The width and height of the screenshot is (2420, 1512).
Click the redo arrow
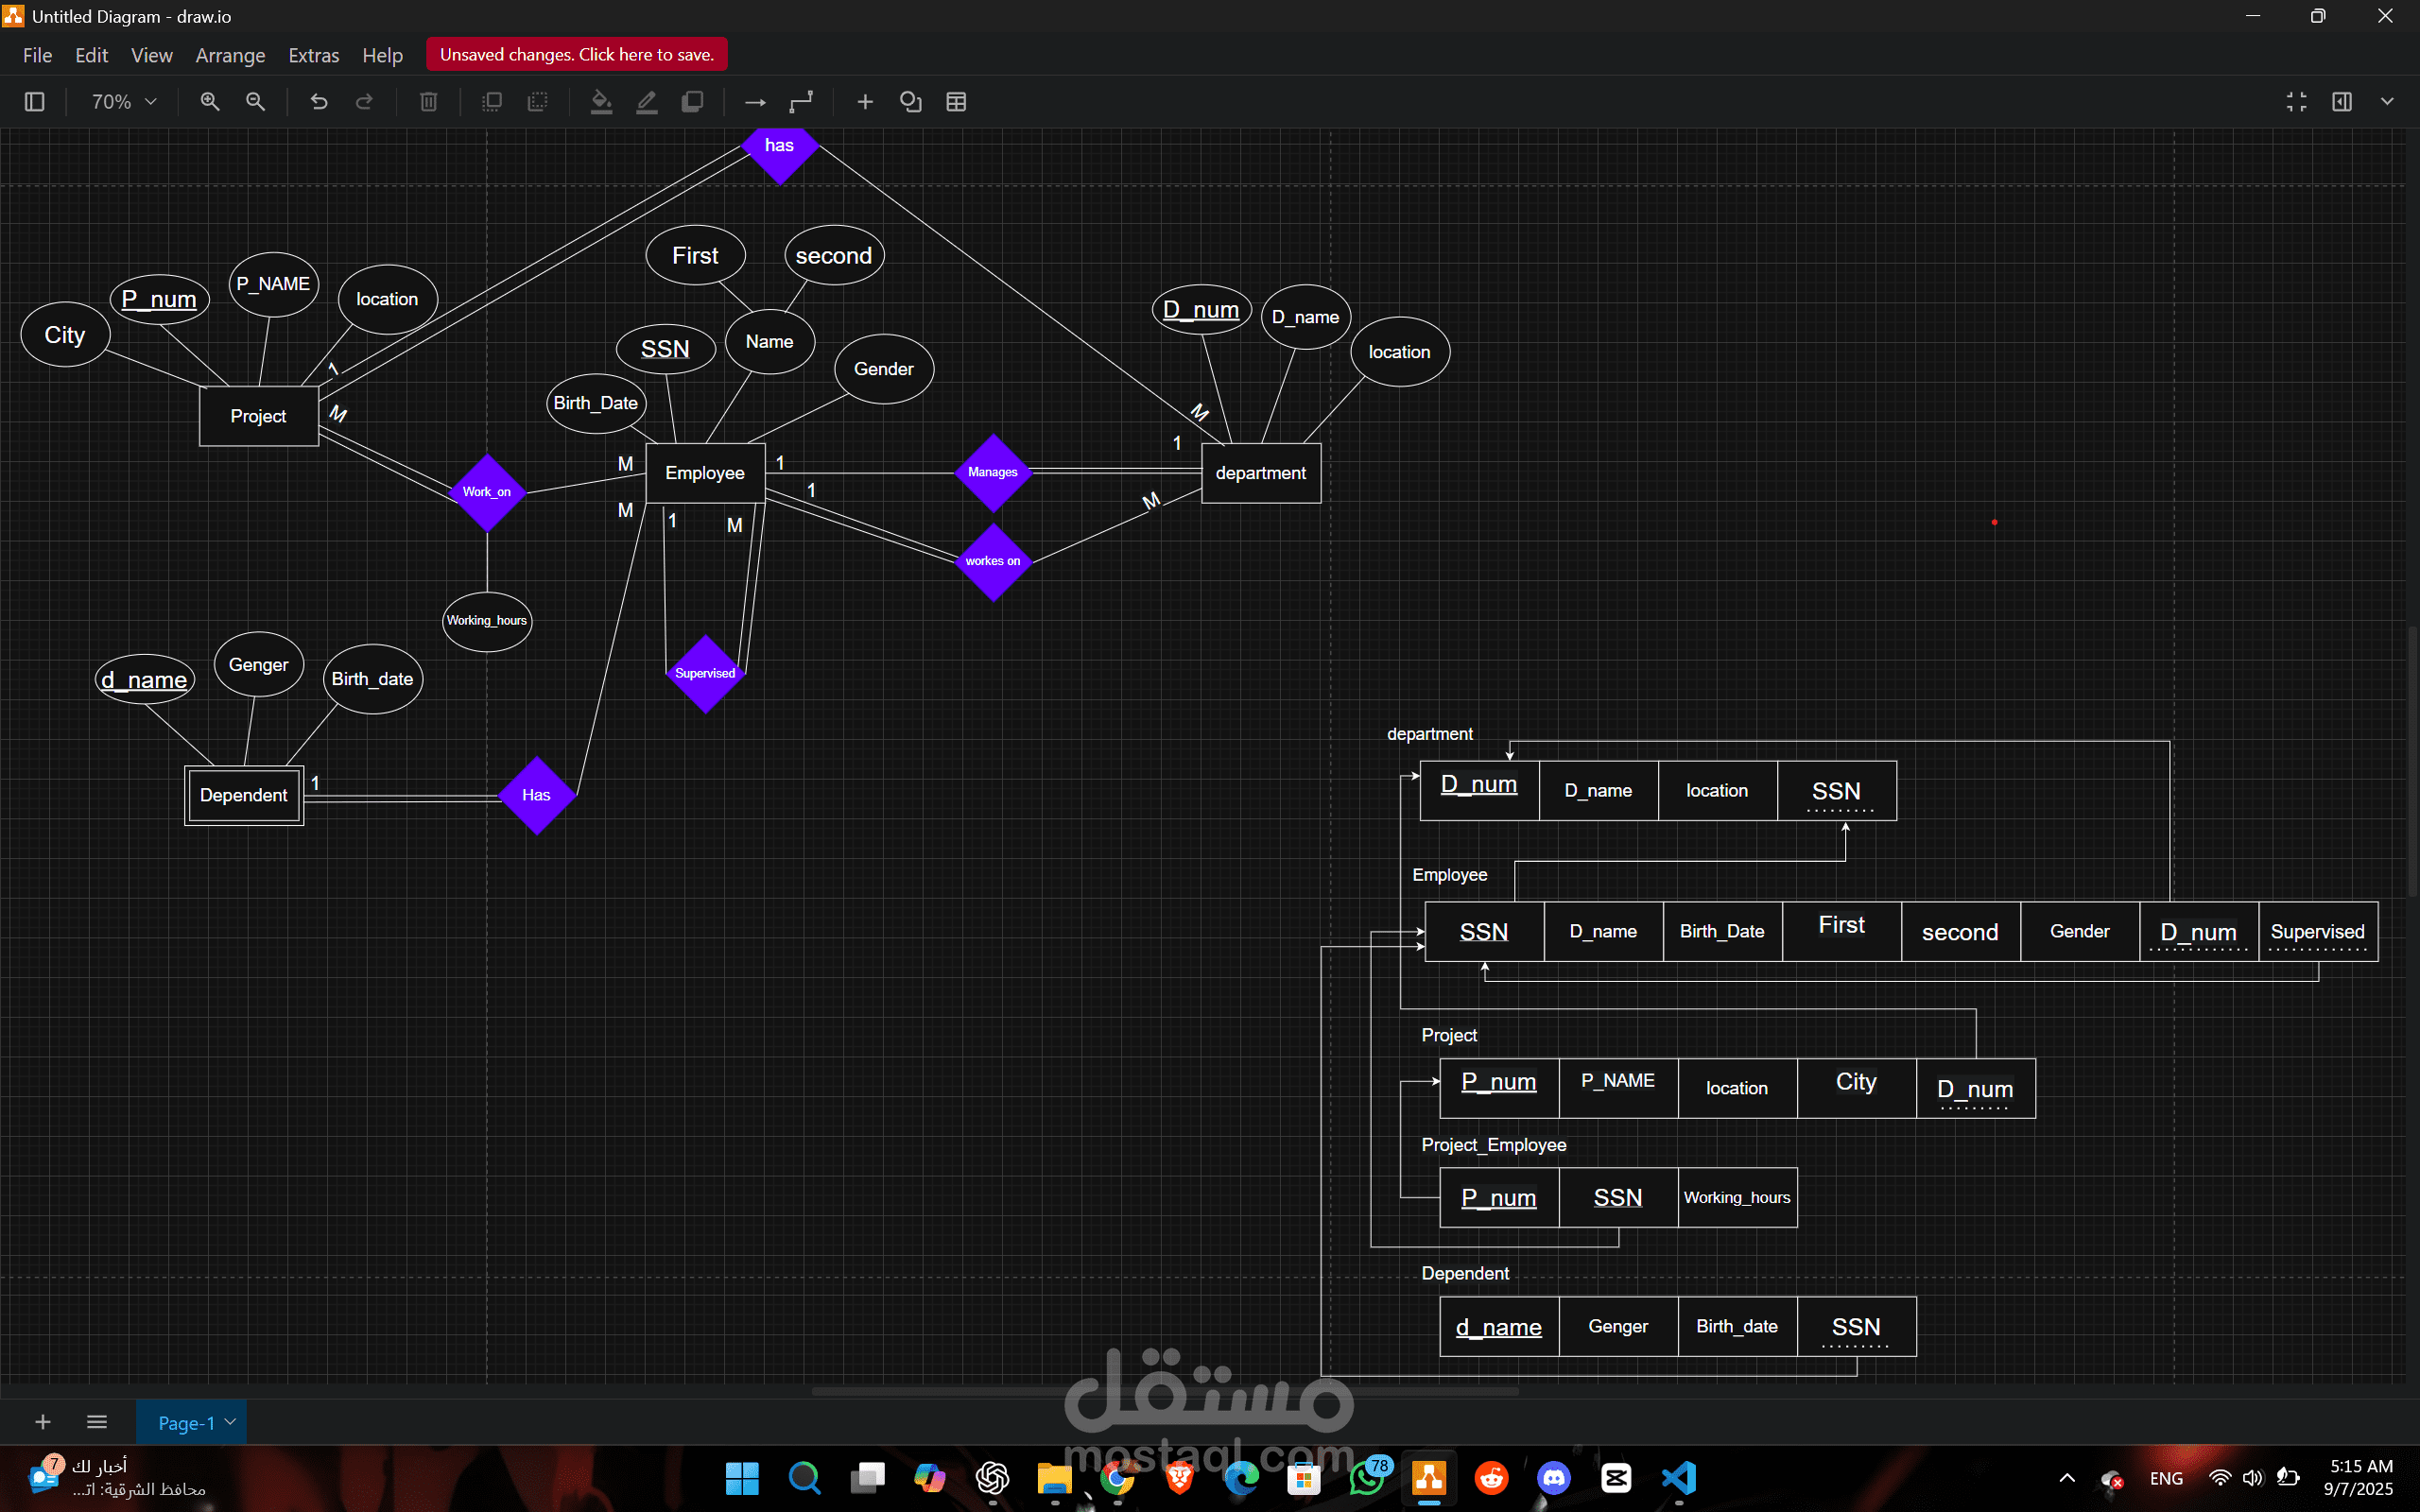coord(365,102)
